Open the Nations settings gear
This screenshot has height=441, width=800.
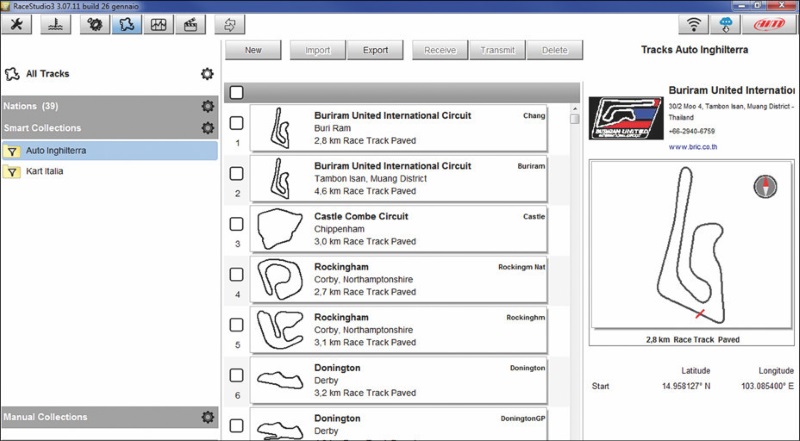click(207, 106)
